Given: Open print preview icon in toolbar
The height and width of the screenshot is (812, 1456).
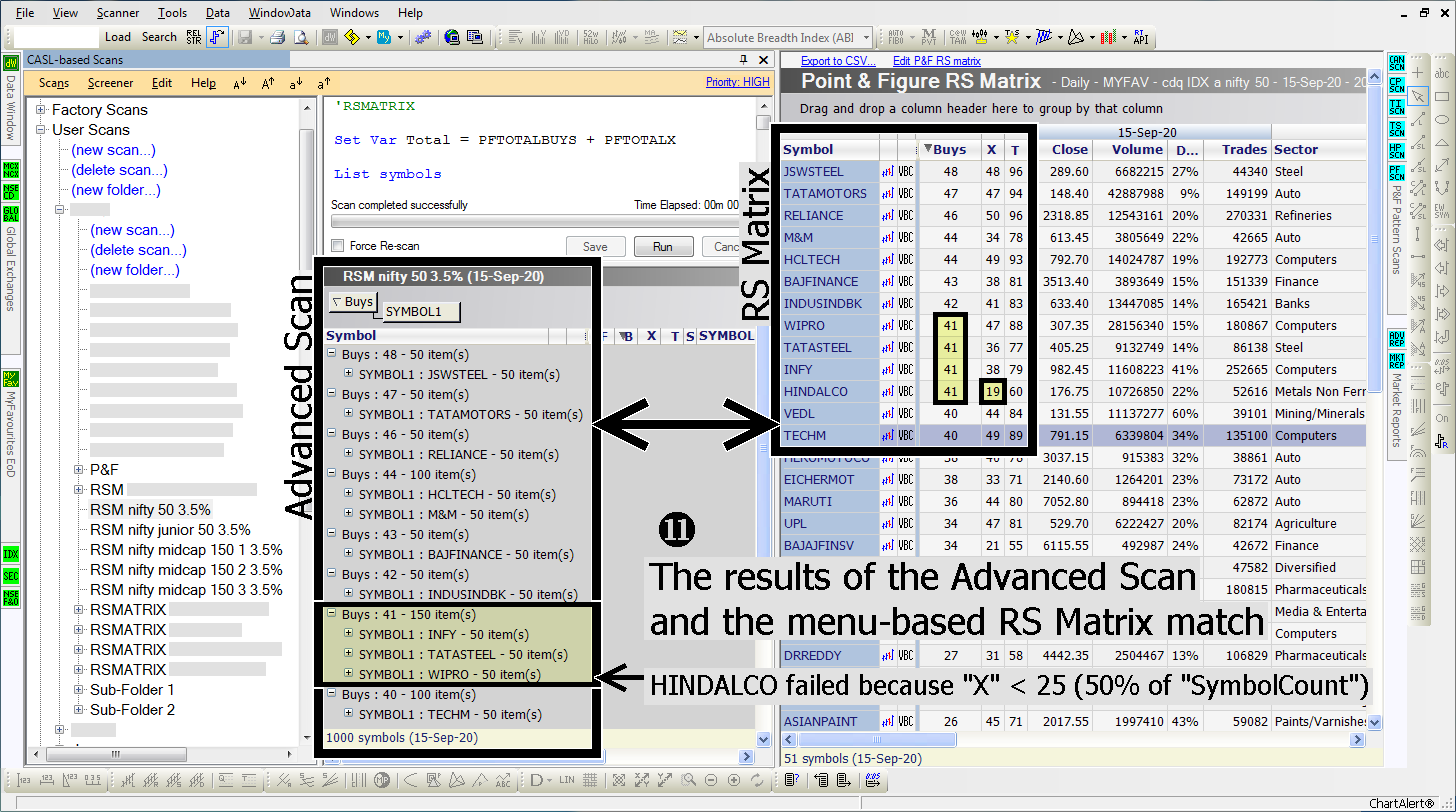Looking at the screenshot, I should [300, 37].
